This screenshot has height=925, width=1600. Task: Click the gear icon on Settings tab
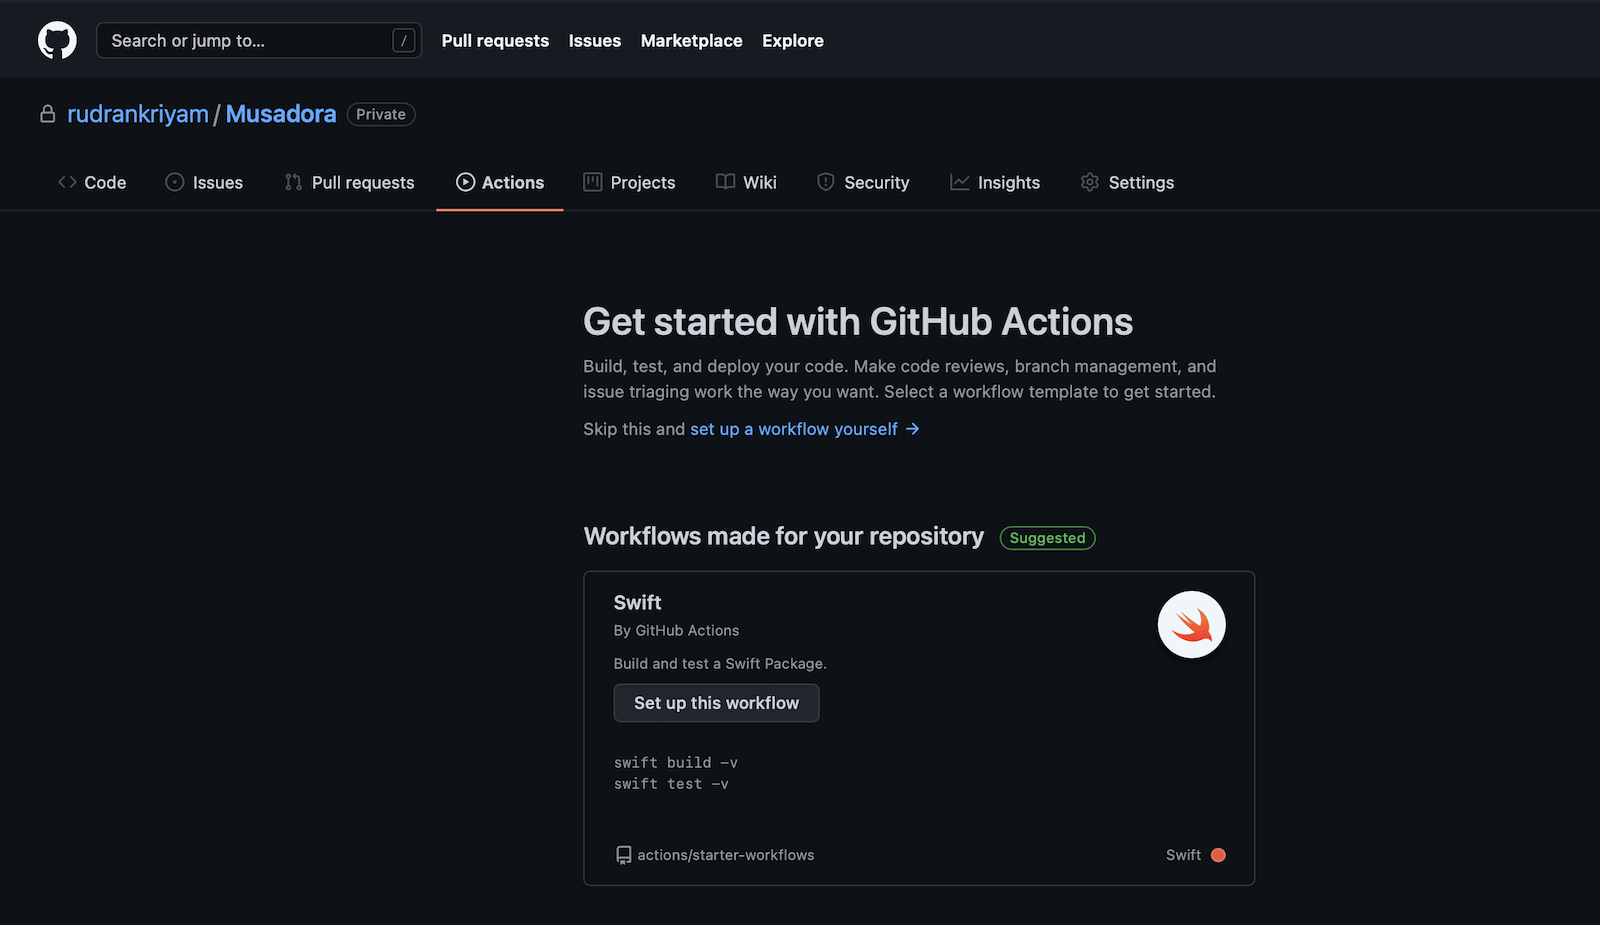(x=1090, y=182)
